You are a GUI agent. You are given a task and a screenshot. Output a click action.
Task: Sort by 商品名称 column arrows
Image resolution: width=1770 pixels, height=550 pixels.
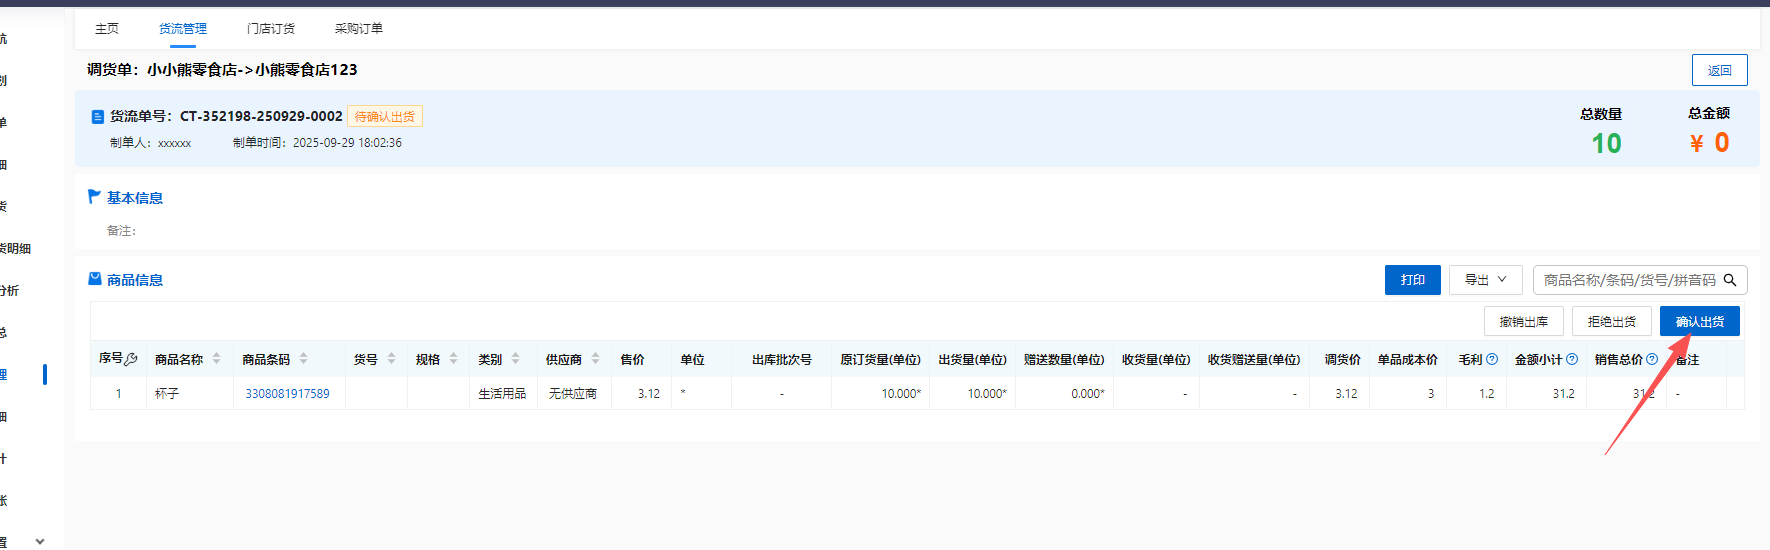216,359
